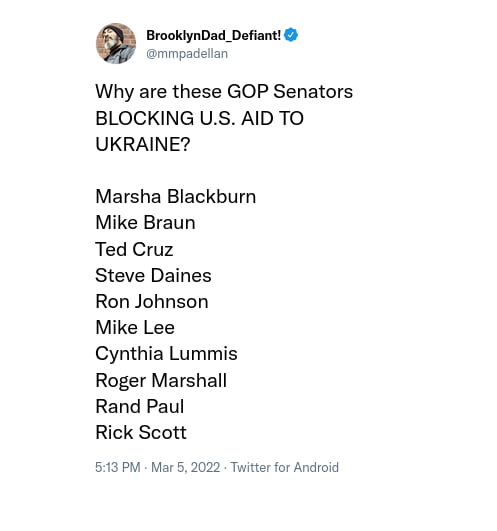The width and height of the screenshot is (497, 531).
Task: Click the name Ted Cruz
Action: [x=134, y=249]
